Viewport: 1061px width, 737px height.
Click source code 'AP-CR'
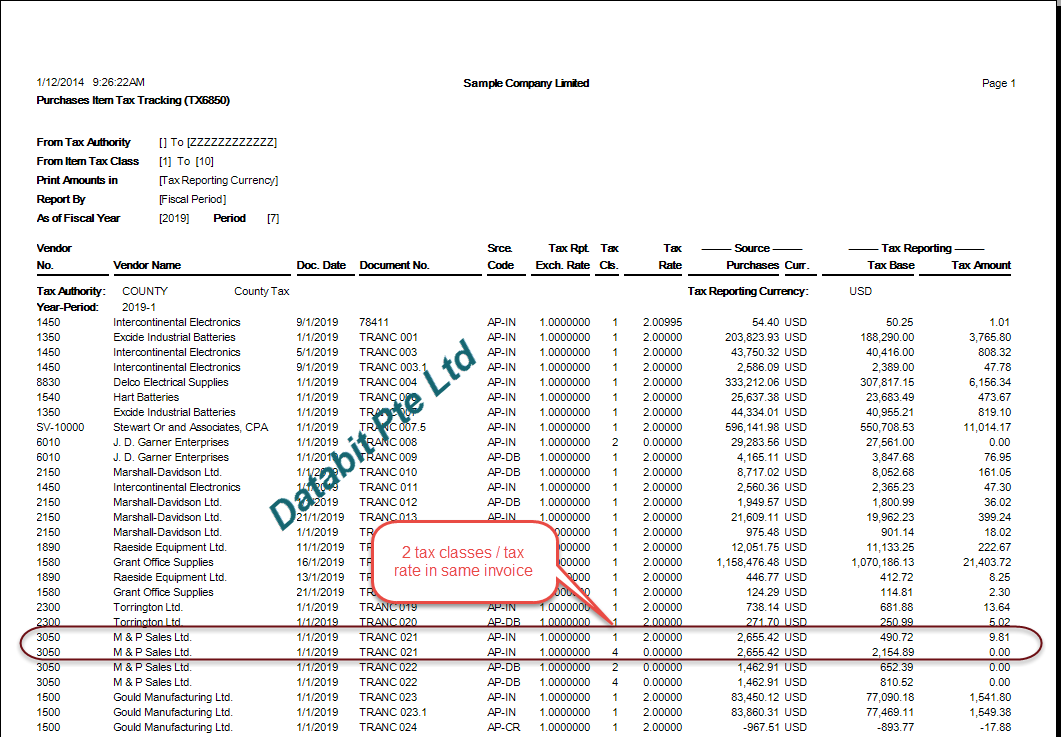[x=501, y=727]
